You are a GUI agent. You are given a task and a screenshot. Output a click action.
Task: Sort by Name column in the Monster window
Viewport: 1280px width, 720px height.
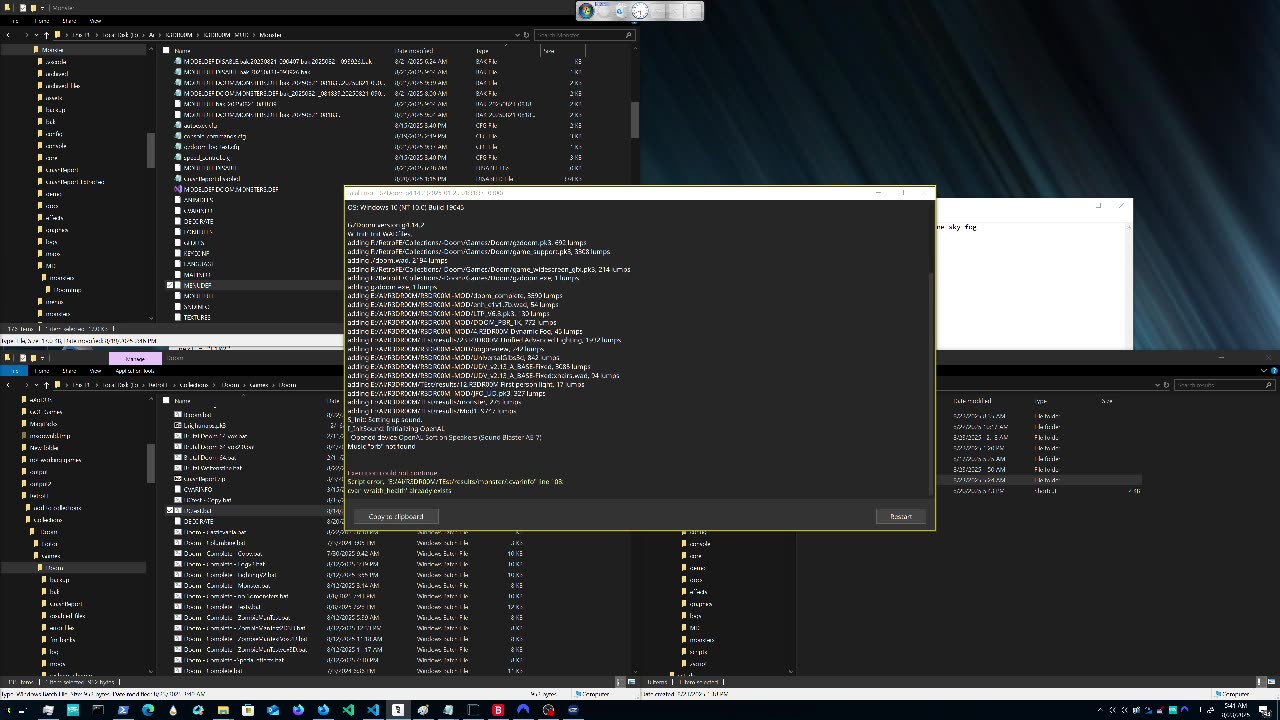[183, 50]
